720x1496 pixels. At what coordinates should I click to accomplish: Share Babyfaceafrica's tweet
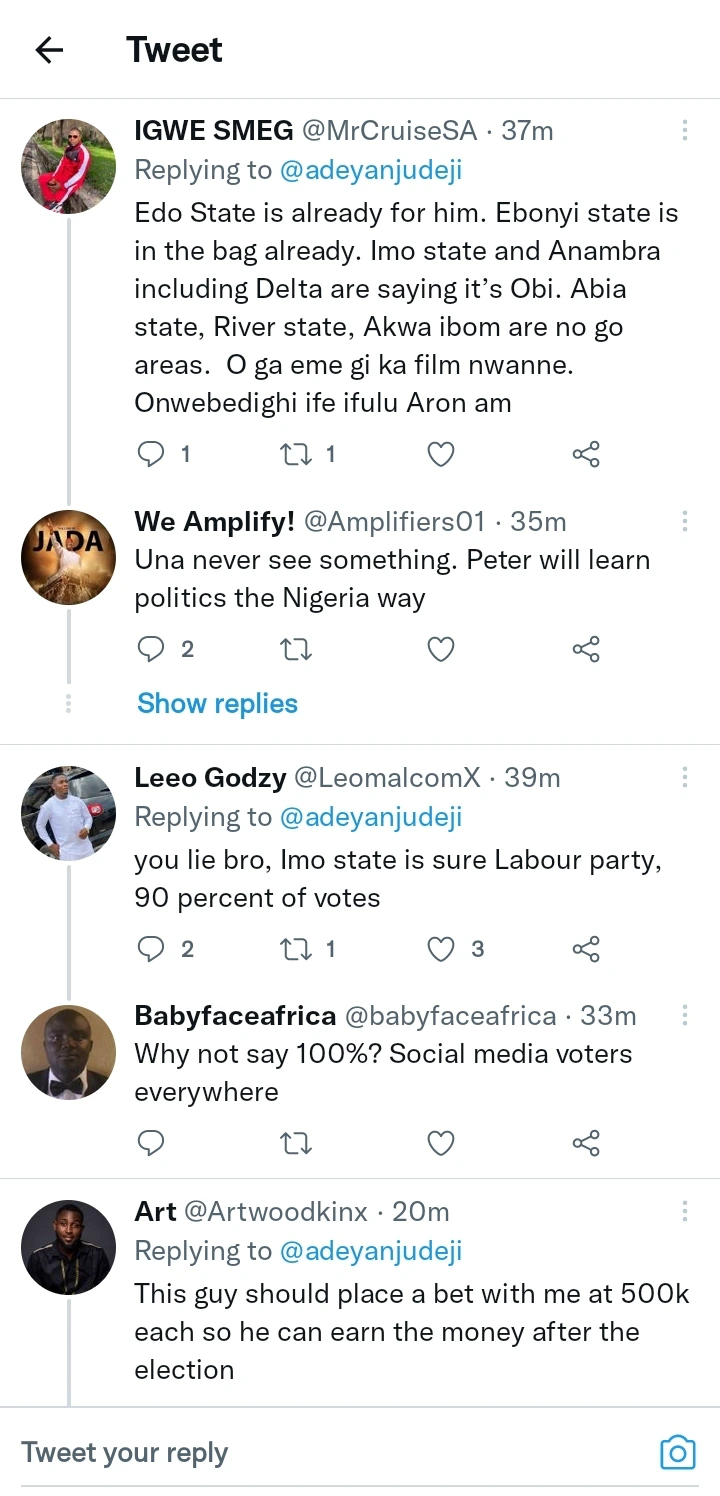click(585, 1142)
